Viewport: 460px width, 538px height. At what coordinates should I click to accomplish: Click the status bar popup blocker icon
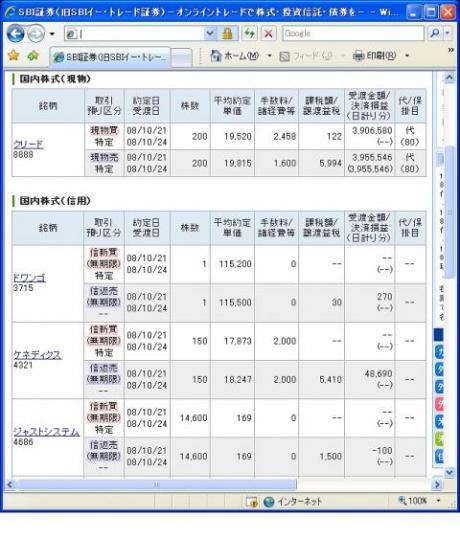tap(251, 502)
